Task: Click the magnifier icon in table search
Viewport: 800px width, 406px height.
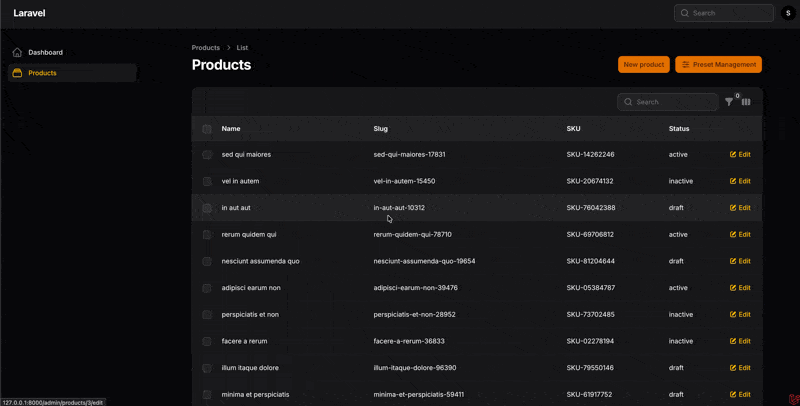Action: coord(628,102)
